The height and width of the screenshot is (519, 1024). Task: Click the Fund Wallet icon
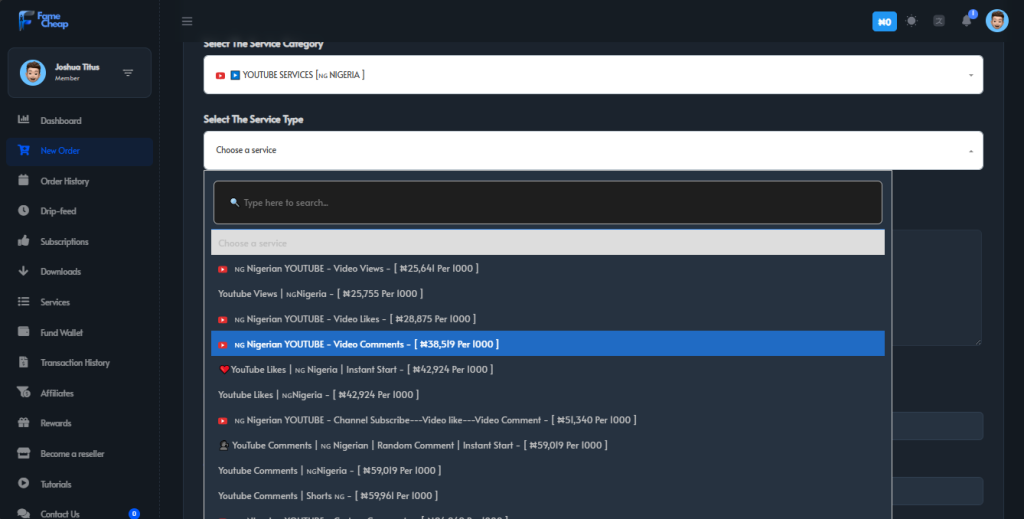coord(24,332)
